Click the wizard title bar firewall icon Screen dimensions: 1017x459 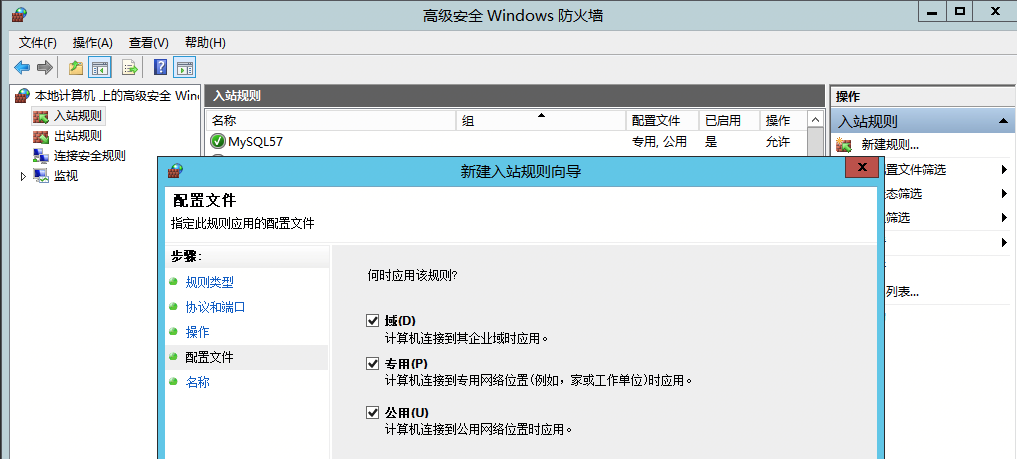coord(176,171)
